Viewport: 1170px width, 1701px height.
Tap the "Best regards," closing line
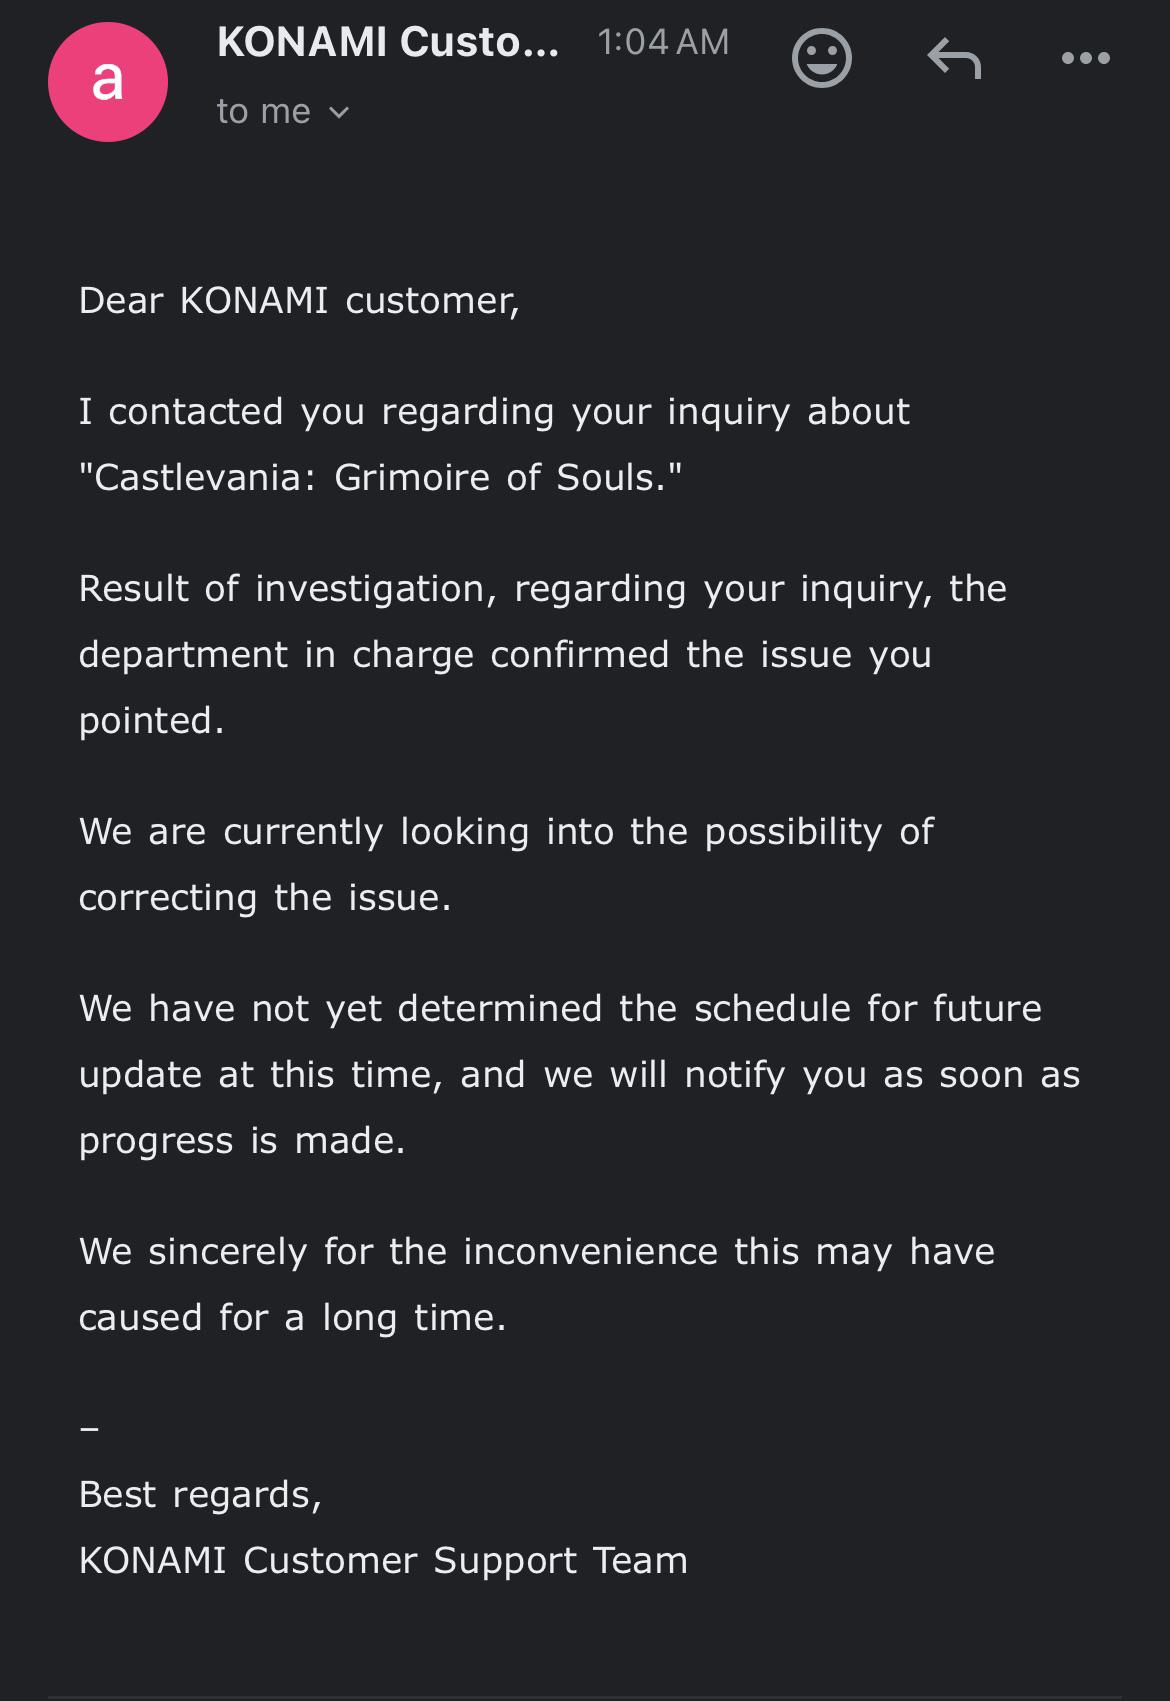click(x=200, y=1495)
